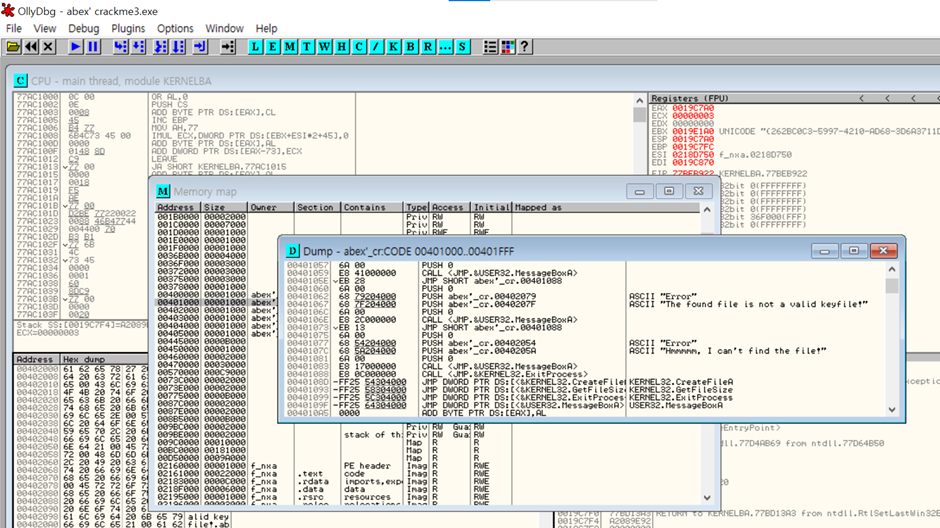Image resolution: width=940 pixels, height=528 pixels.
Task: Open Call stack with K button
Action: click(x=393, y=47)
